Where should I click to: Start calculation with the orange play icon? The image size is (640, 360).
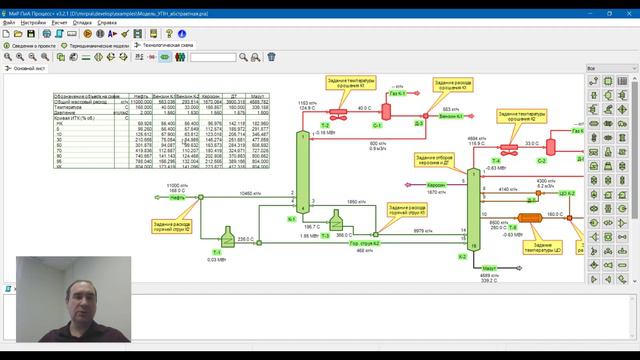tap(87, 34)
